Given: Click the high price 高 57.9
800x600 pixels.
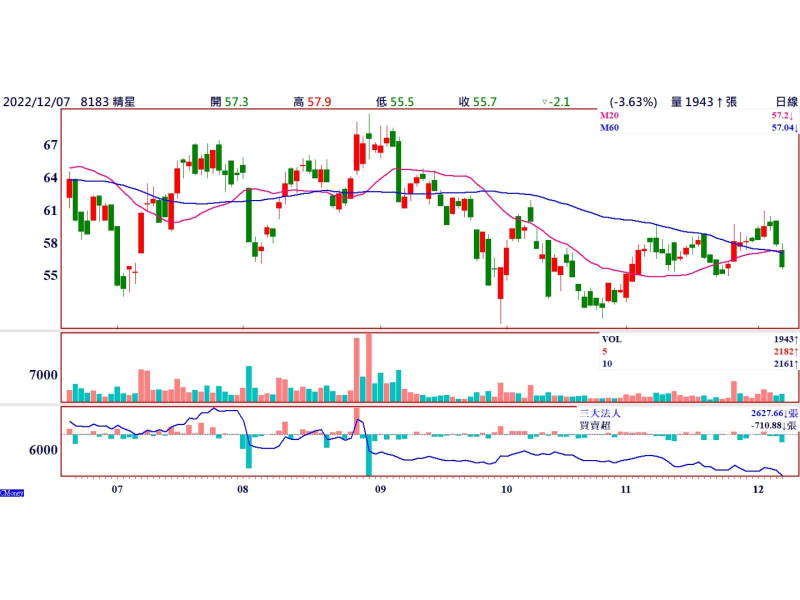Looking at the screenshot, I should [x=312, y=102].
